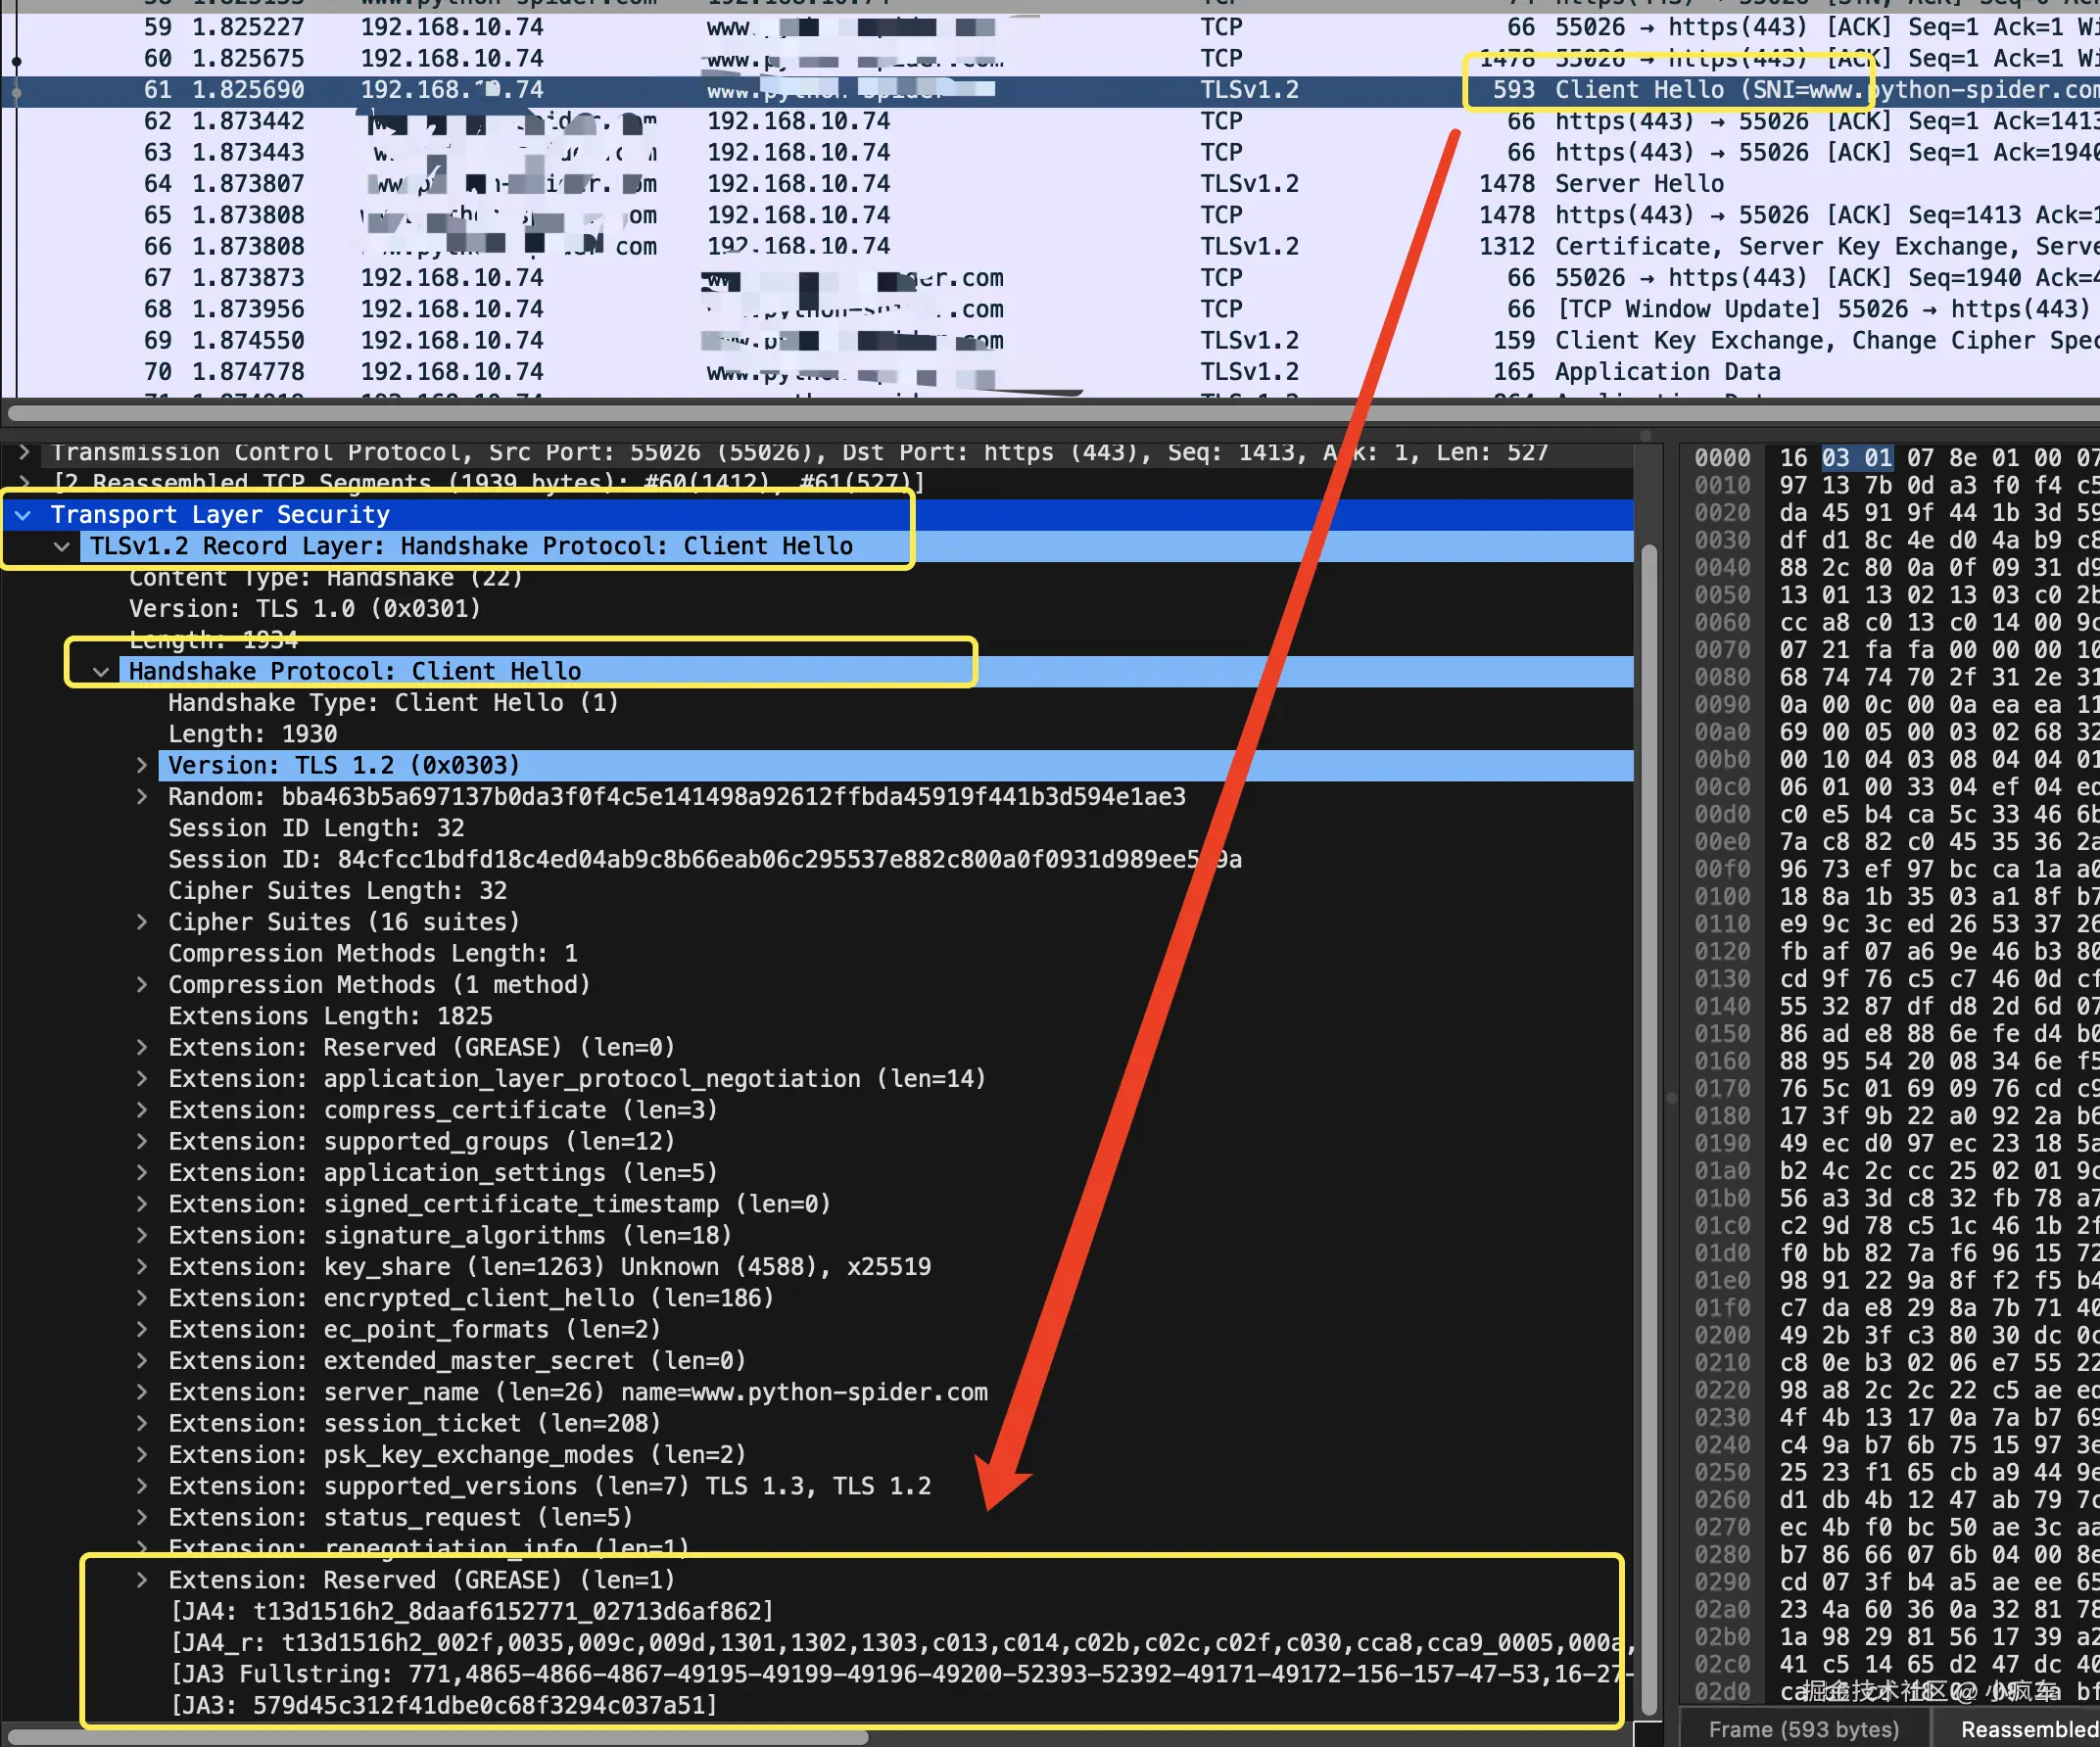Expand the Version: TLS 1.2 field
This screenshot has height=1747, width=2100.
(x=141, y=765)
